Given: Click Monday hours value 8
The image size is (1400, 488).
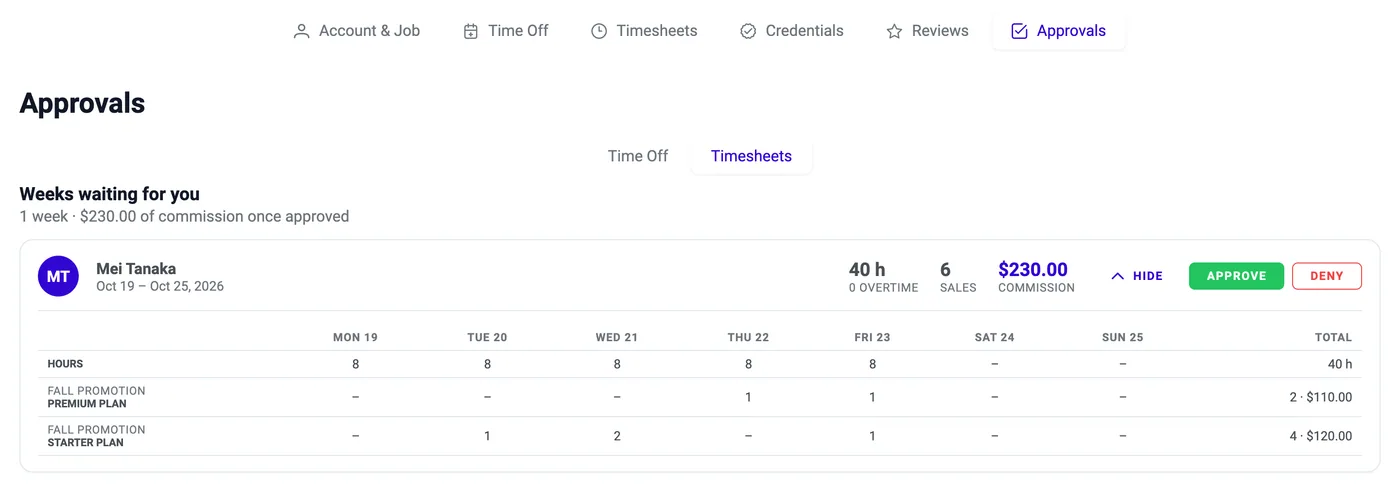Looking at the screenshot, I should tap(355, 364).
